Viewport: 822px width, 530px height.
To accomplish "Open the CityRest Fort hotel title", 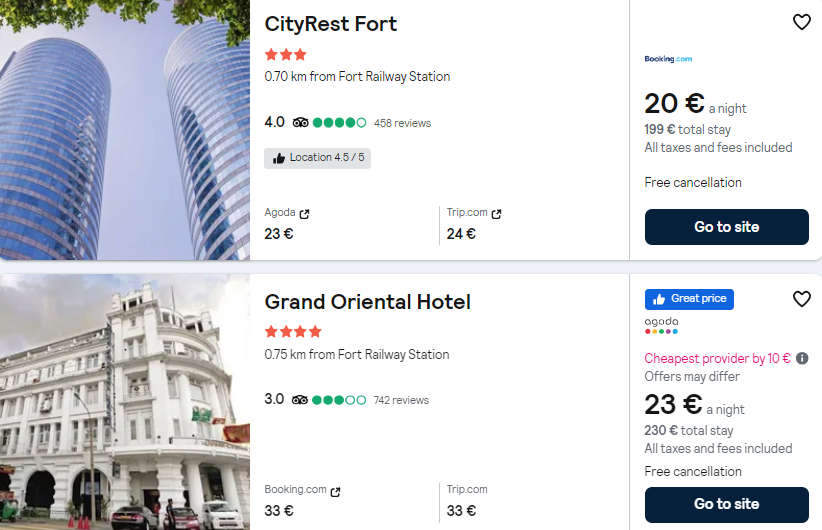I will pyautogui.click(x=330, y=24).
